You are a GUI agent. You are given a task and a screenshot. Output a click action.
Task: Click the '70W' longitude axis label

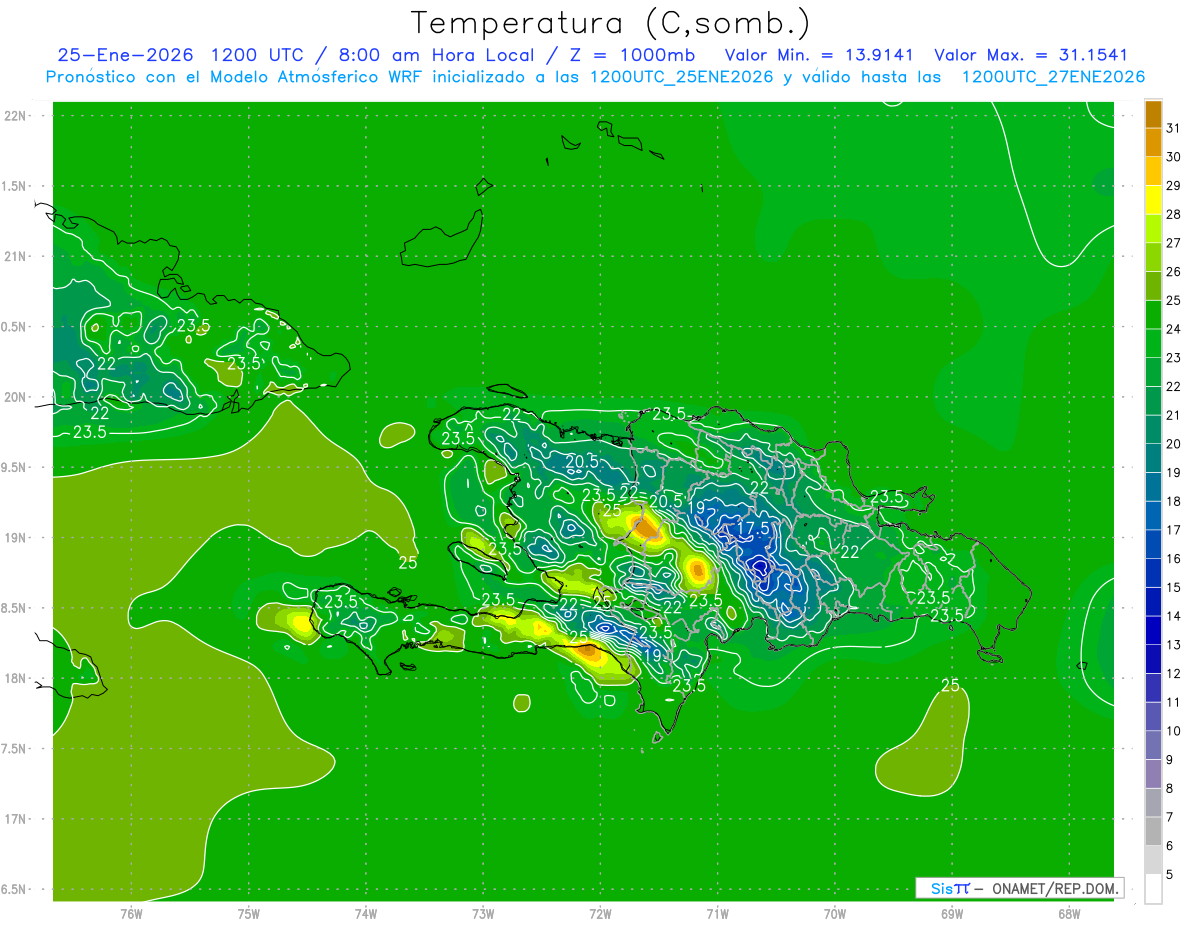coord(835,913)
